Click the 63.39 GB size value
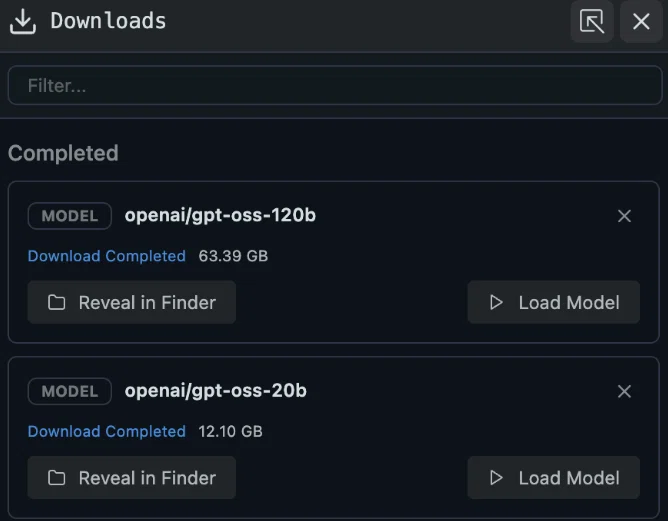This screenshot has width=668, height=521. pos(233,256)
